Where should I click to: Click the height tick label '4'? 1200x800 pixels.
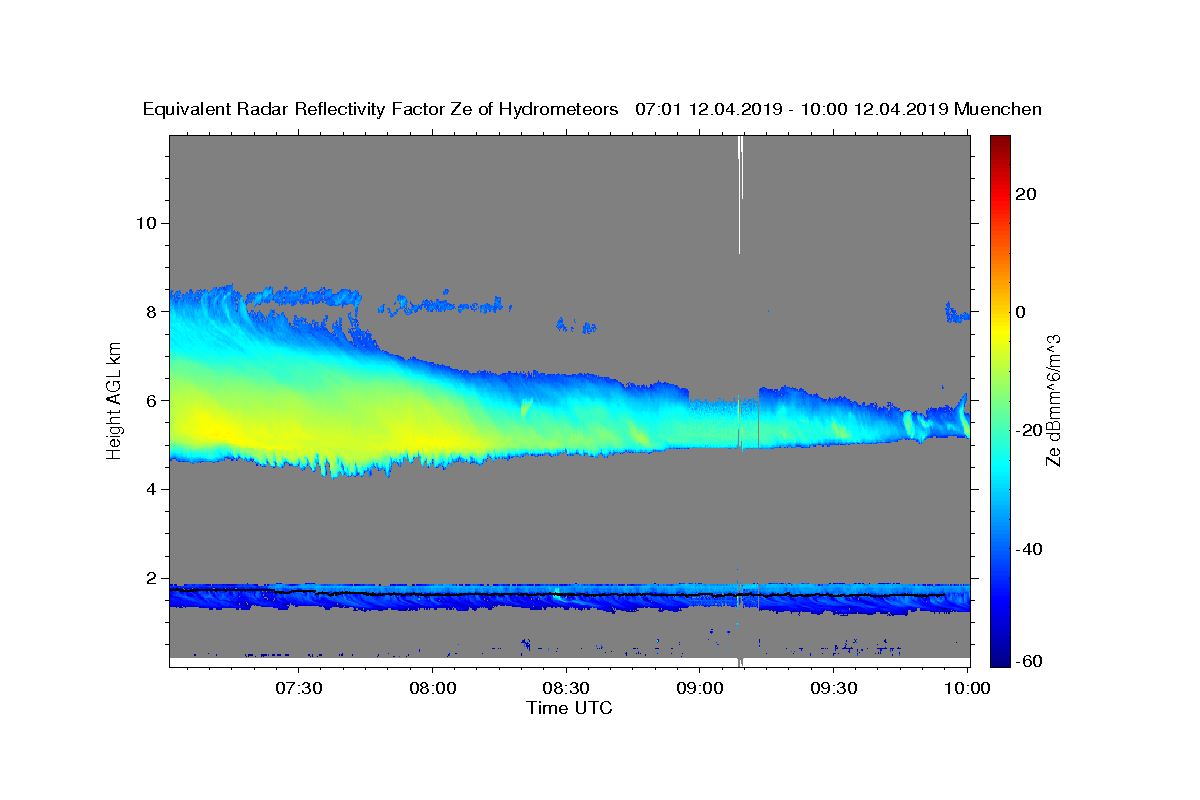[151, 490]
